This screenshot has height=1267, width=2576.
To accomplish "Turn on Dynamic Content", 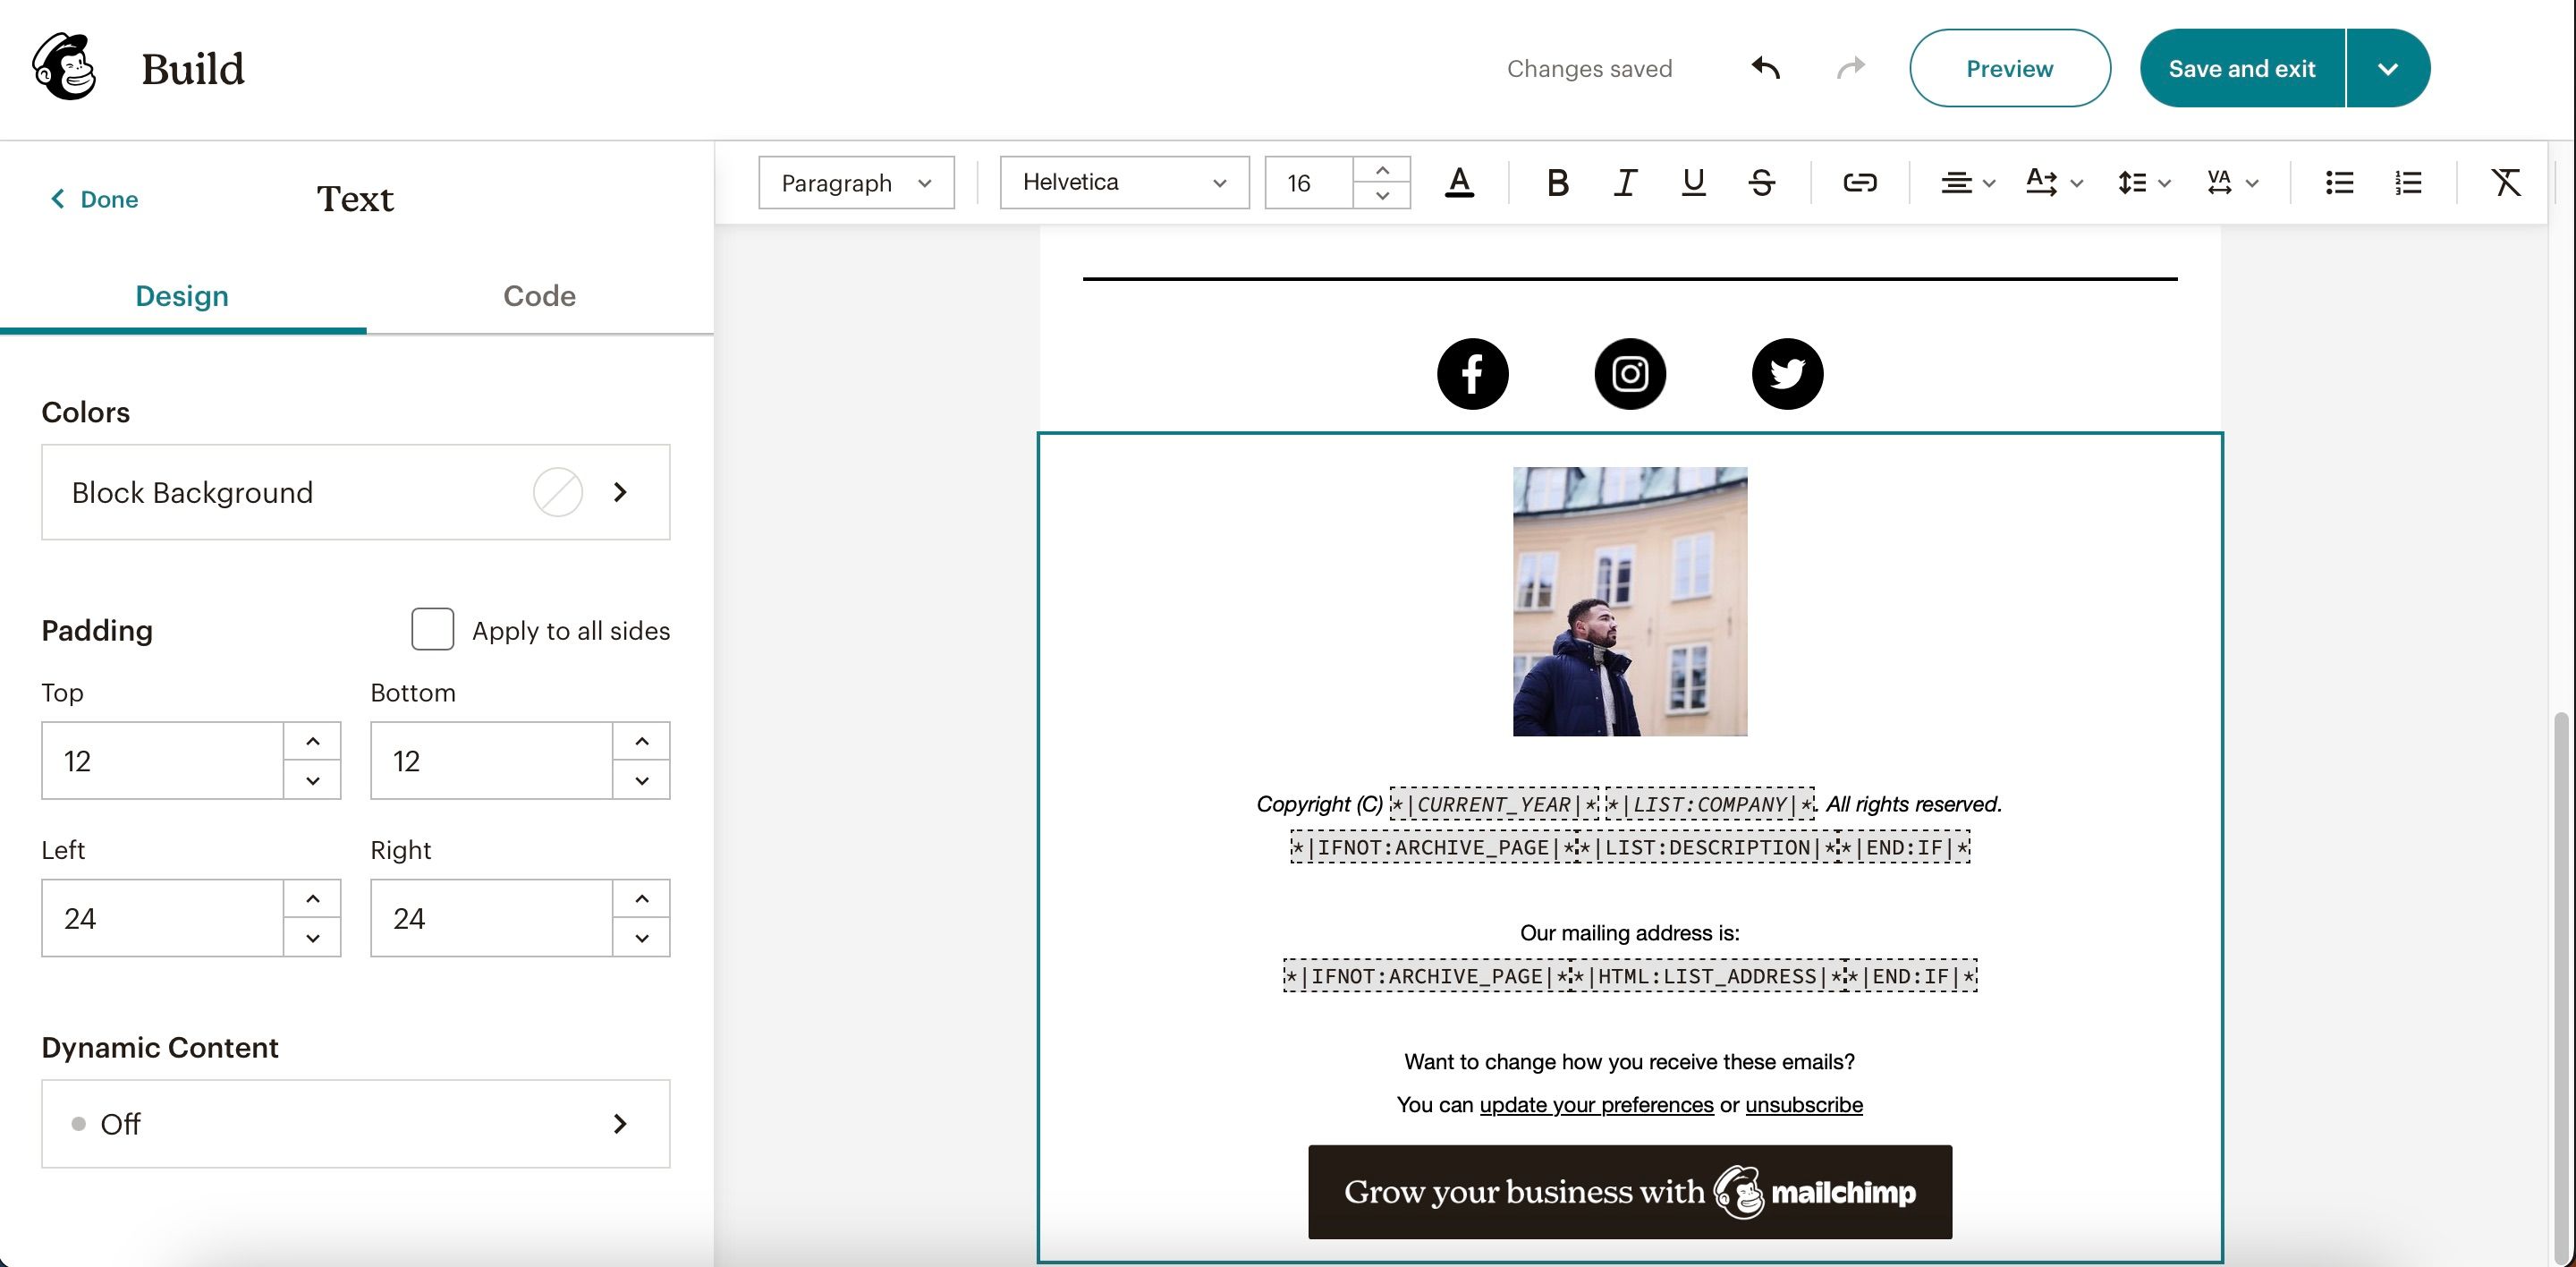I will (355, 1123).
